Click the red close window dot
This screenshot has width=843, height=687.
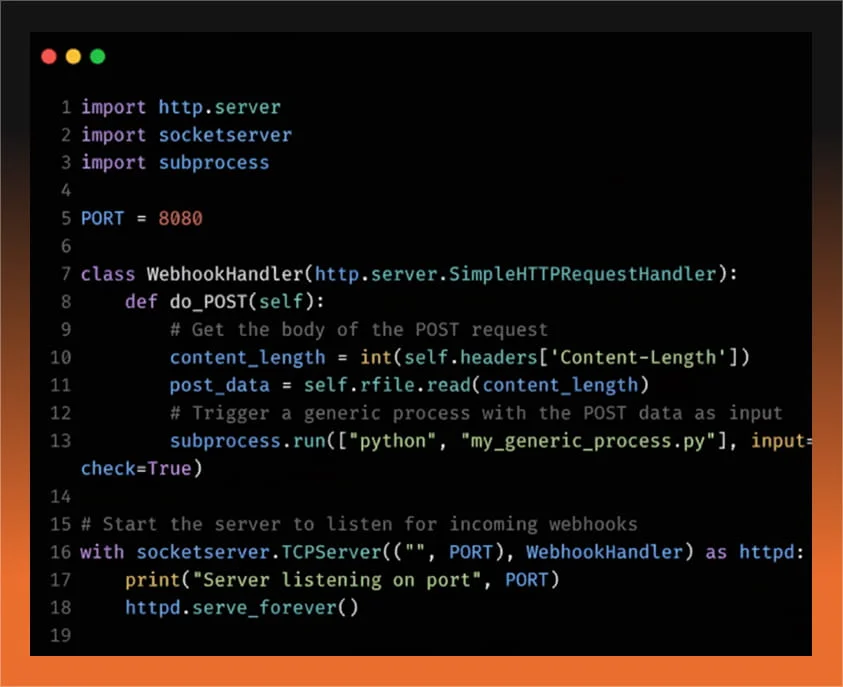tap(49, 57)
